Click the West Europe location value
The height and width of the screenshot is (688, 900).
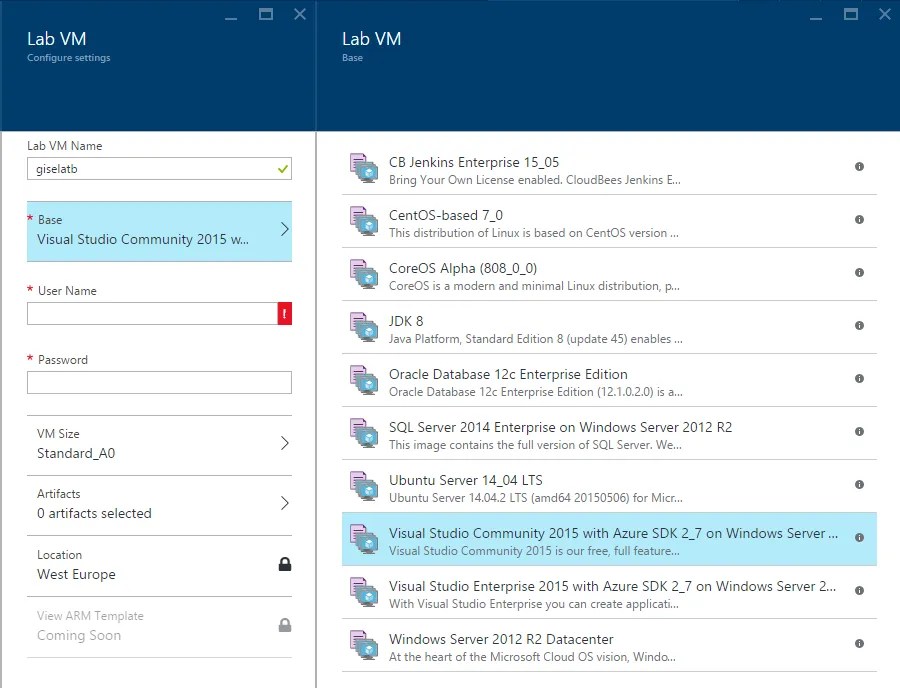click(x=76, y=574)
